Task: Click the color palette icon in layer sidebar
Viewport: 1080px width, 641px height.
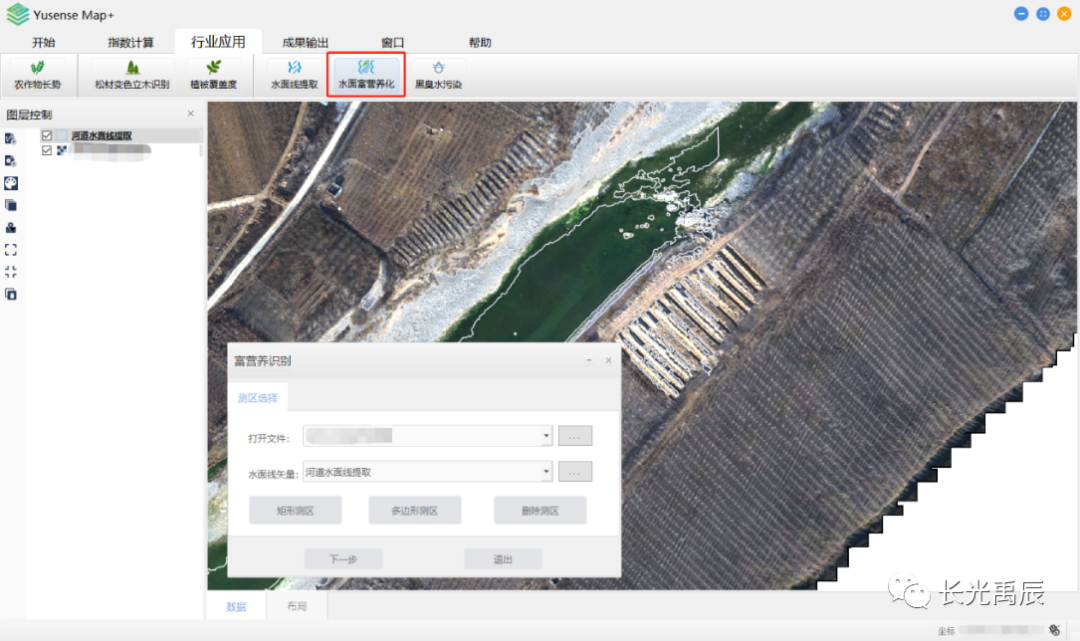Action: 11,183
